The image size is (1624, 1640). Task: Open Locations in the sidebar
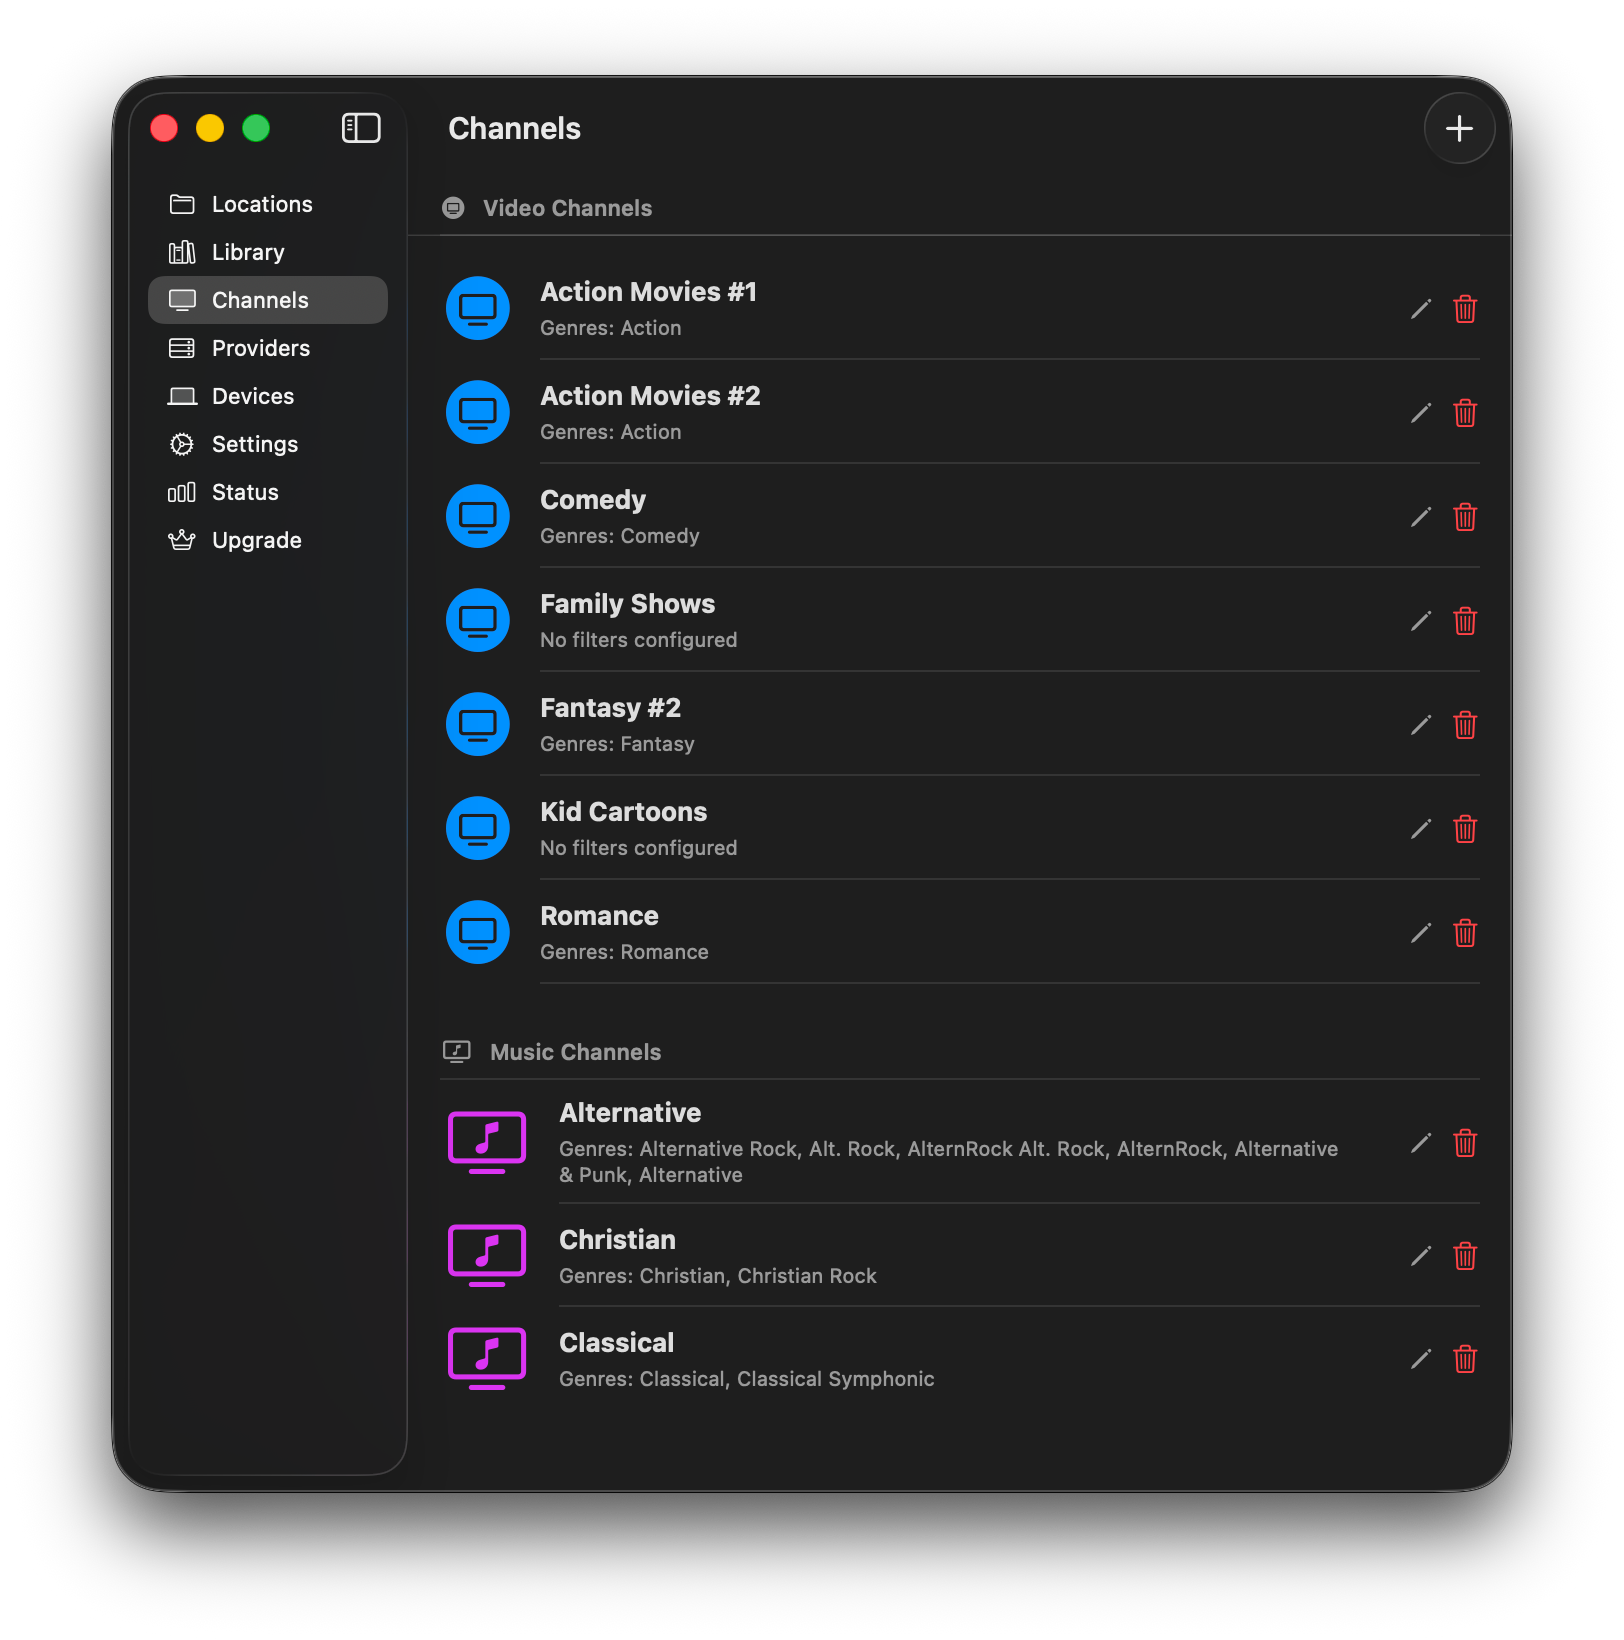pos(262,204)
